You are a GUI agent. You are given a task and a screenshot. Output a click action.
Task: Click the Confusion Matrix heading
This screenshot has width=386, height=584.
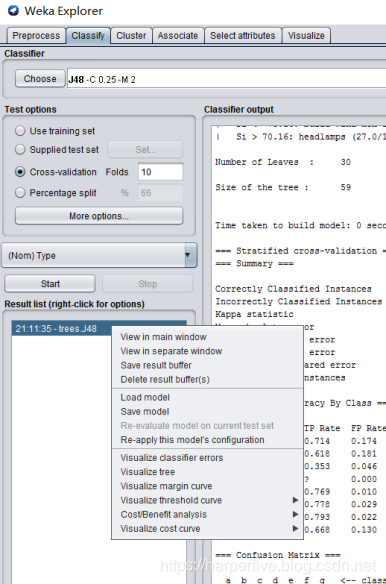(278, 555)
